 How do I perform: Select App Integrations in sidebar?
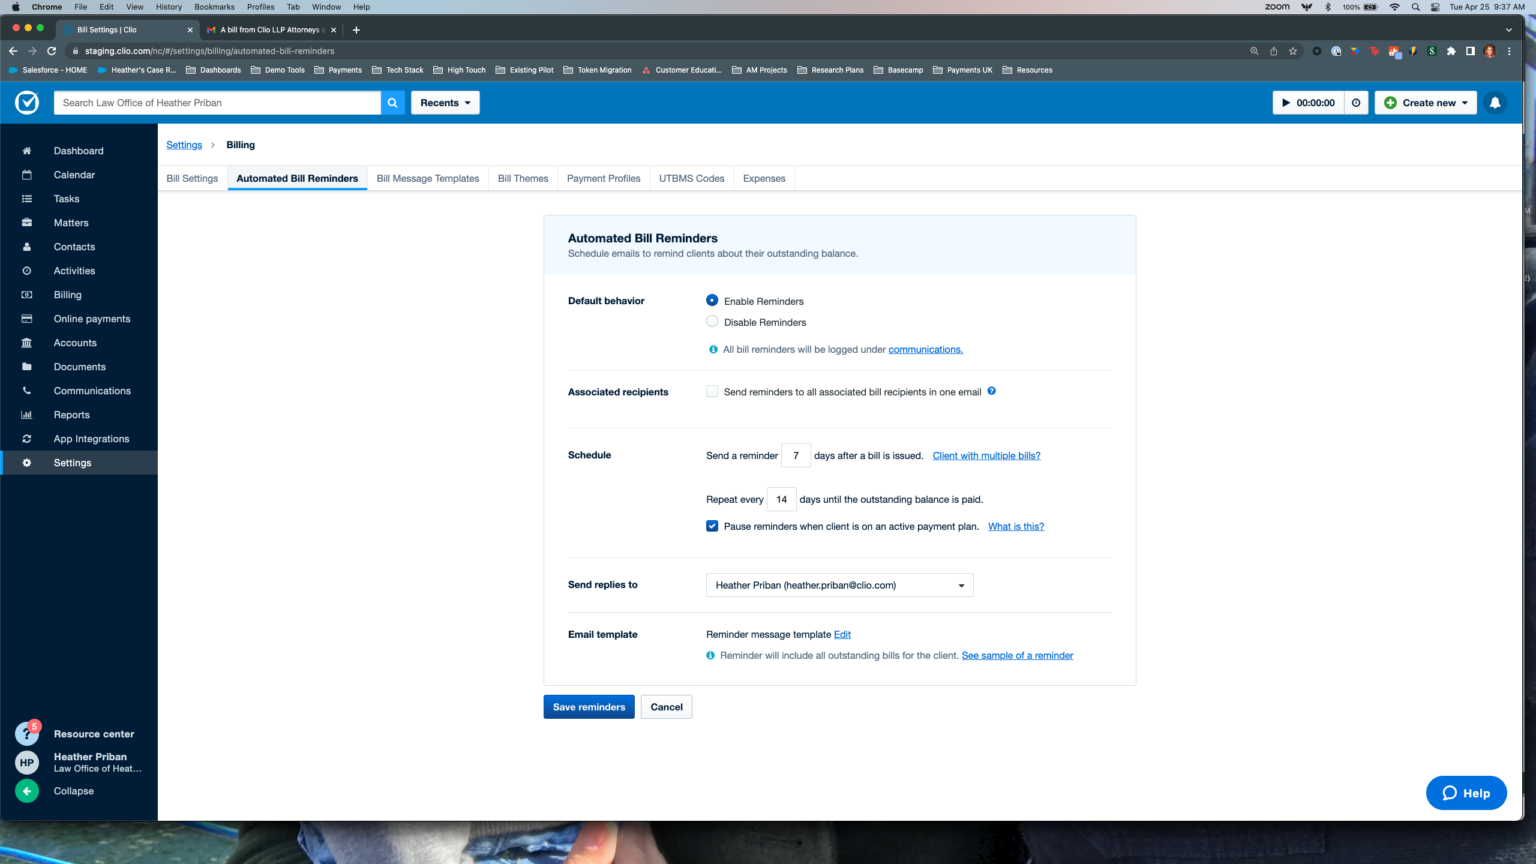91,438
